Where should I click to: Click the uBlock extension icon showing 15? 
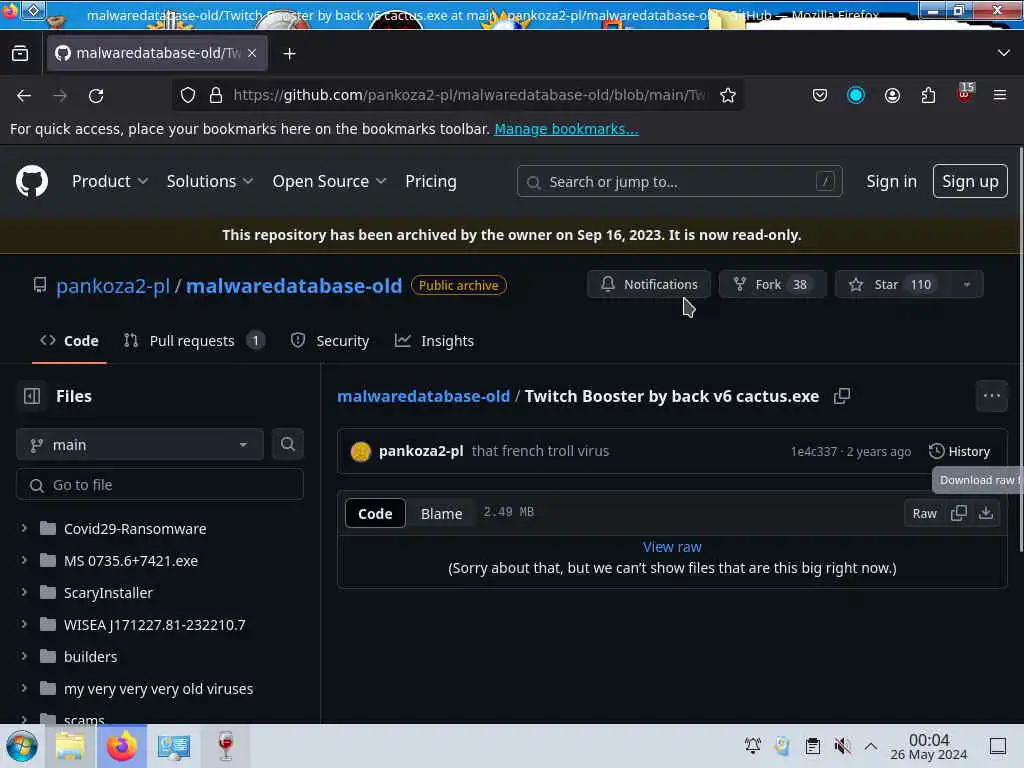pos(965,93)
